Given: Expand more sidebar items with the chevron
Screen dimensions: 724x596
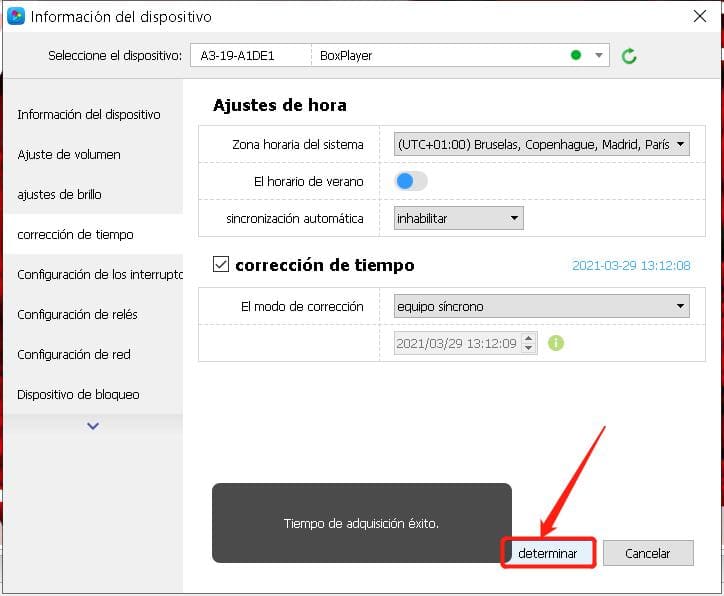Looking at the screenshot, I should [93, 426].
